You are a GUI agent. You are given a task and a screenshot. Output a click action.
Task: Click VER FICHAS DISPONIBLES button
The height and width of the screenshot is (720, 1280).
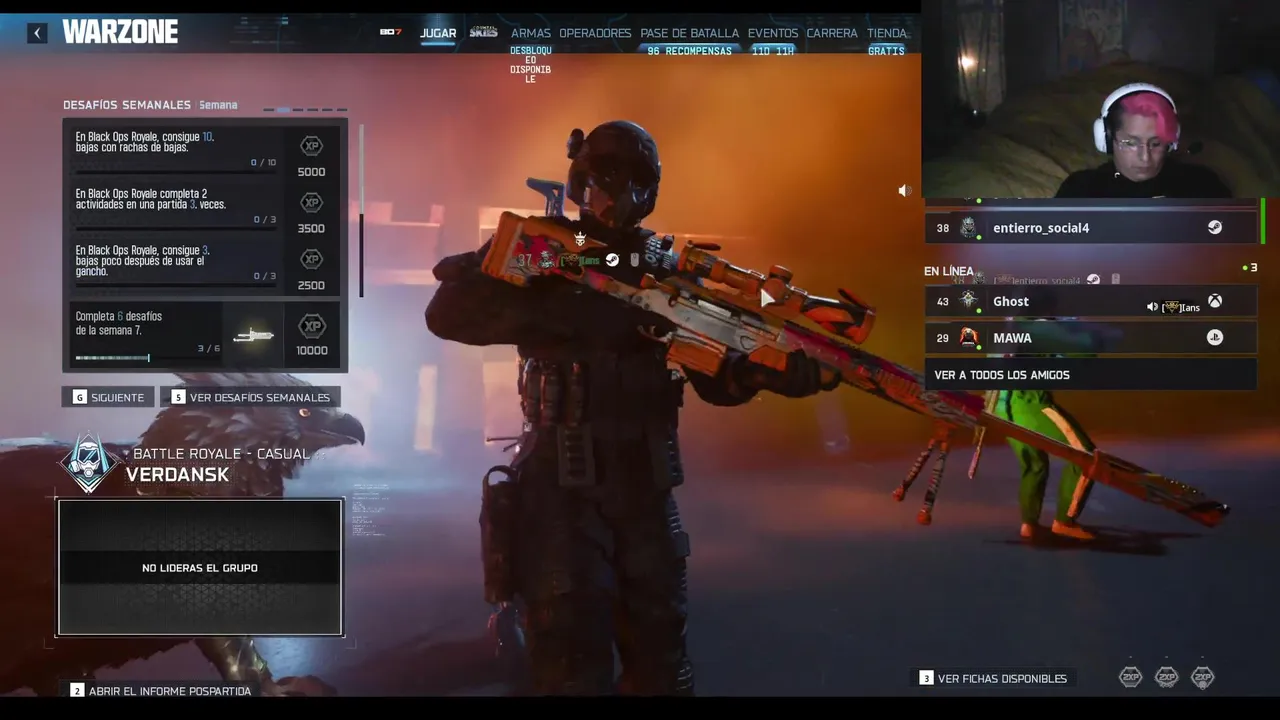click(x=993, y=678)
